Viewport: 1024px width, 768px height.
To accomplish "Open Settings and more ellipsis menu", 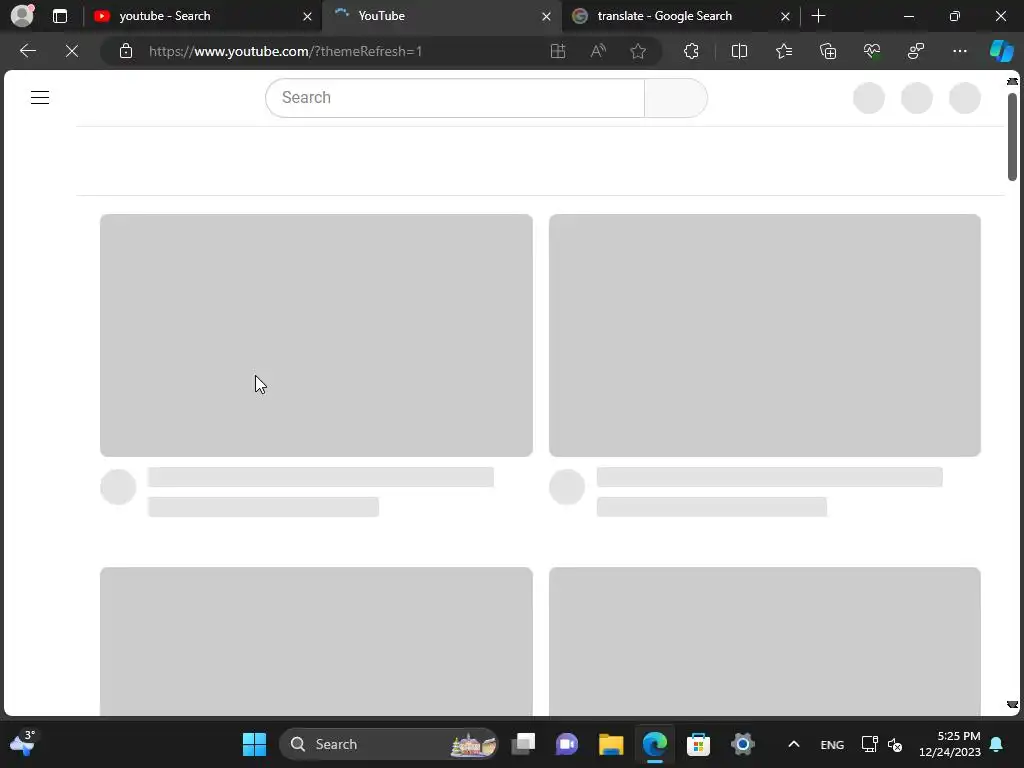I will [x=960, y=51].
